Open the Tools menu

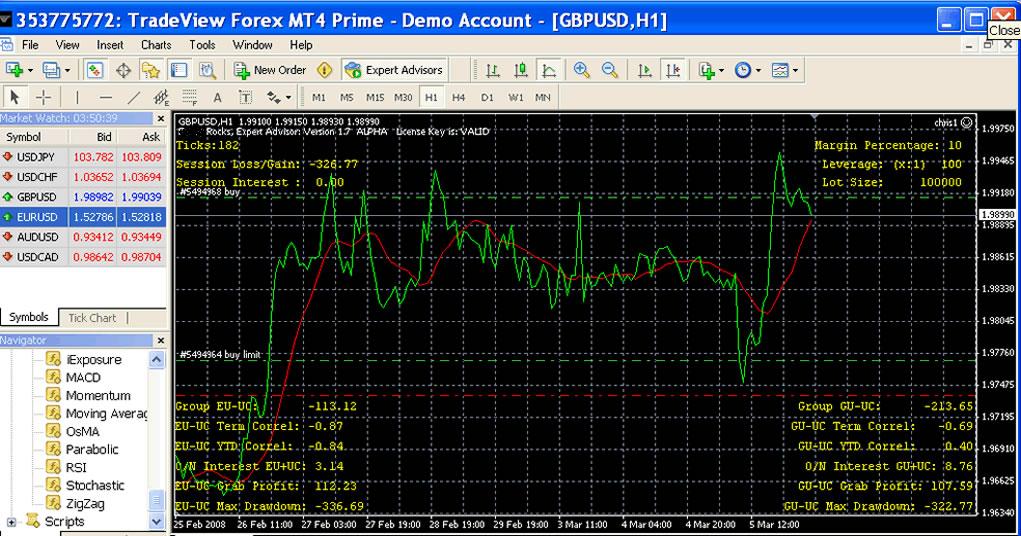203,45
